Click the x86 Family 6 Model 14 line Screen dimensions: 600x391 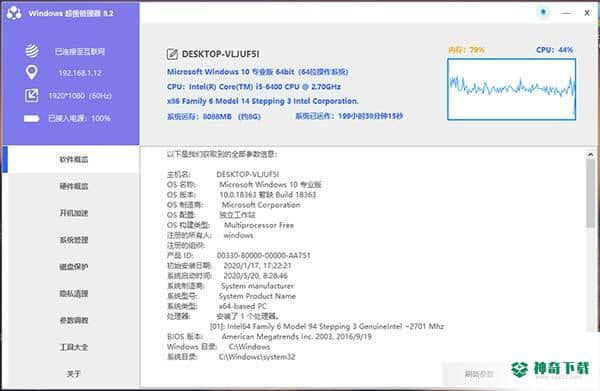pos(262,101)
